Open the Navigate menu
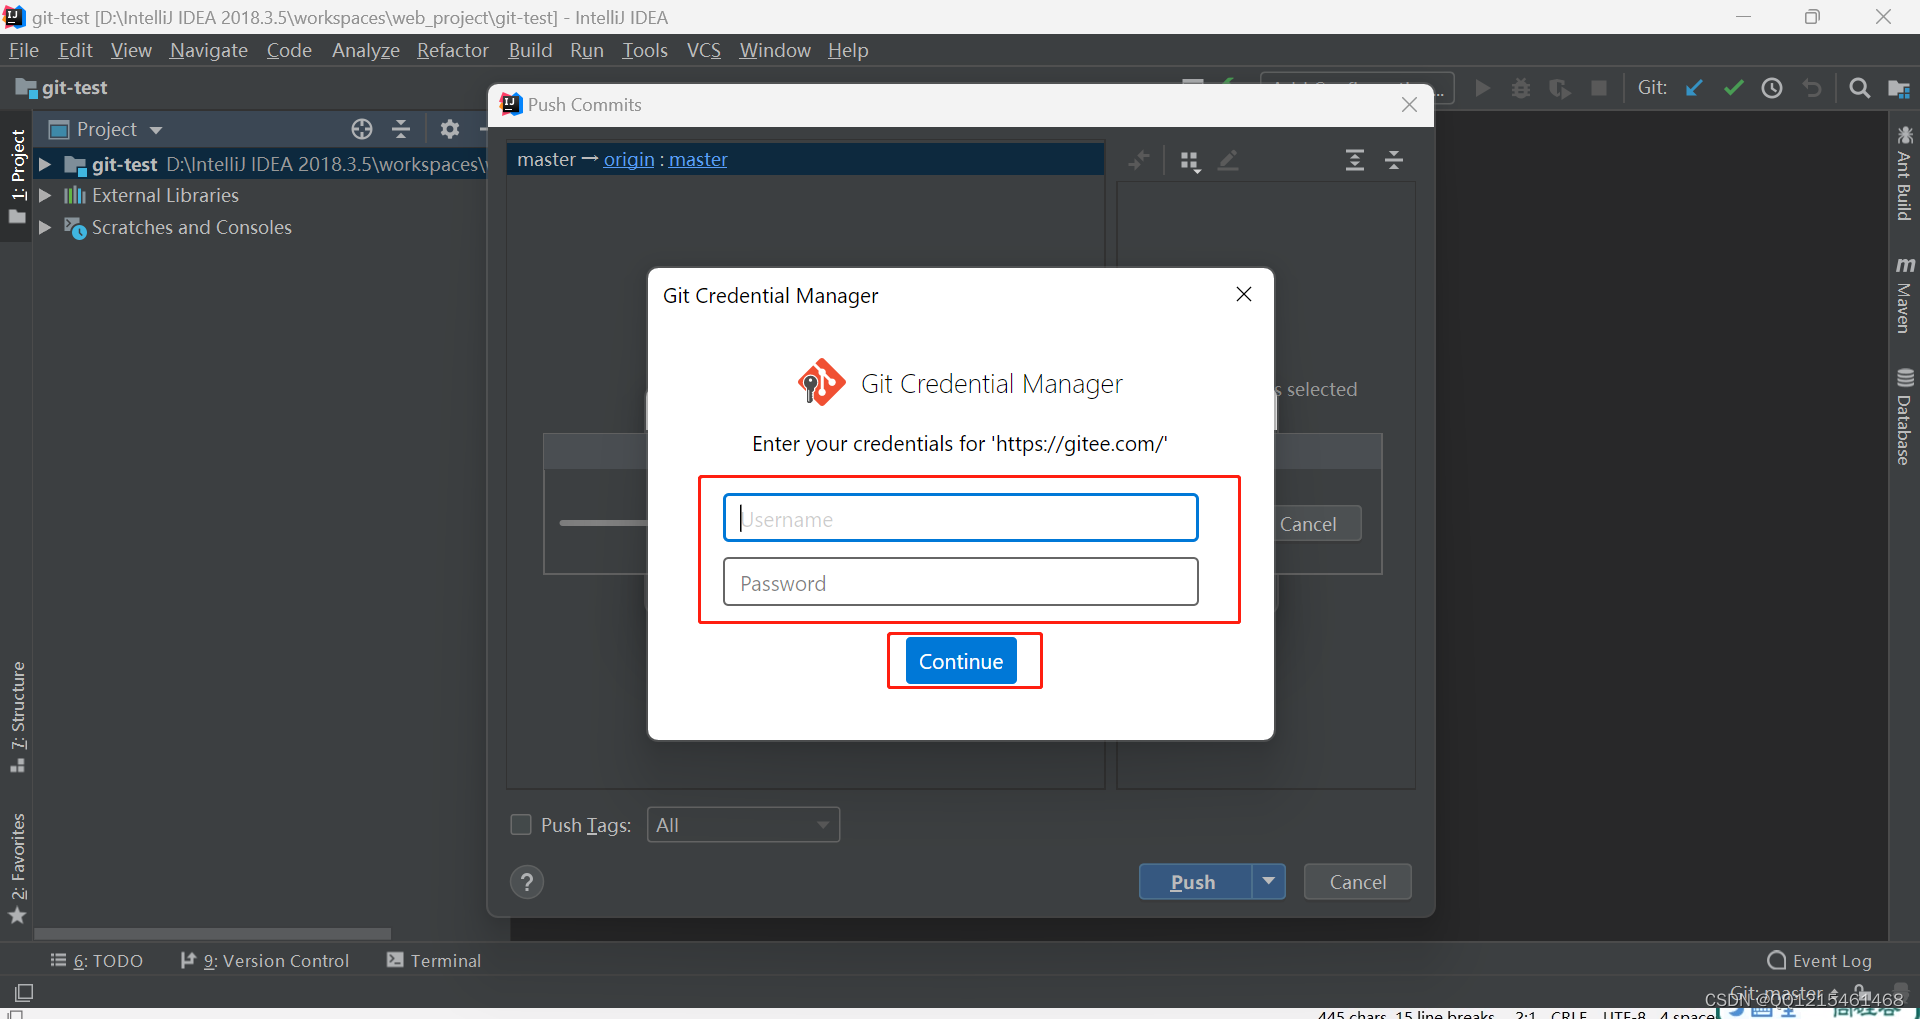This screenshot has height=1019, width=1920. (209, 50)
